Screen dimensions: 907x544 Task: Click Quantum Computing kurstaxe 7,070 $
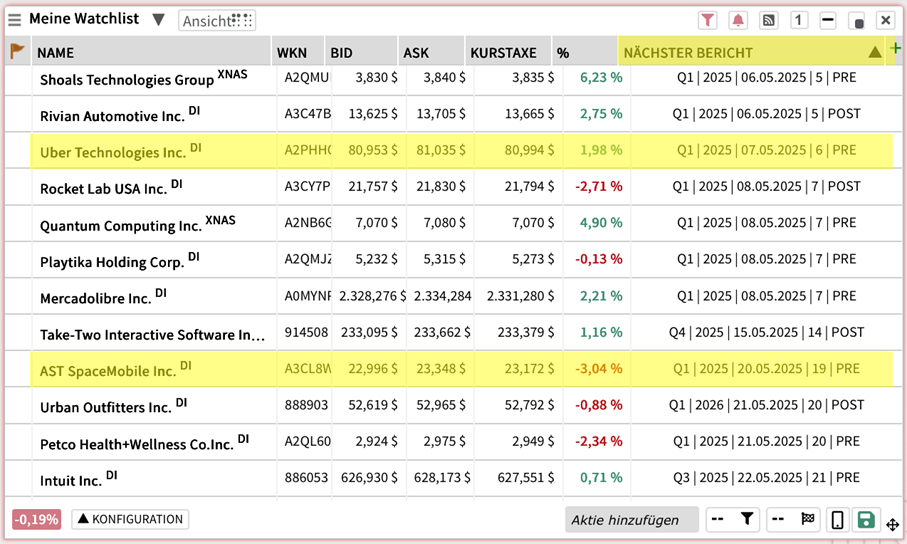tap(533, 223)
